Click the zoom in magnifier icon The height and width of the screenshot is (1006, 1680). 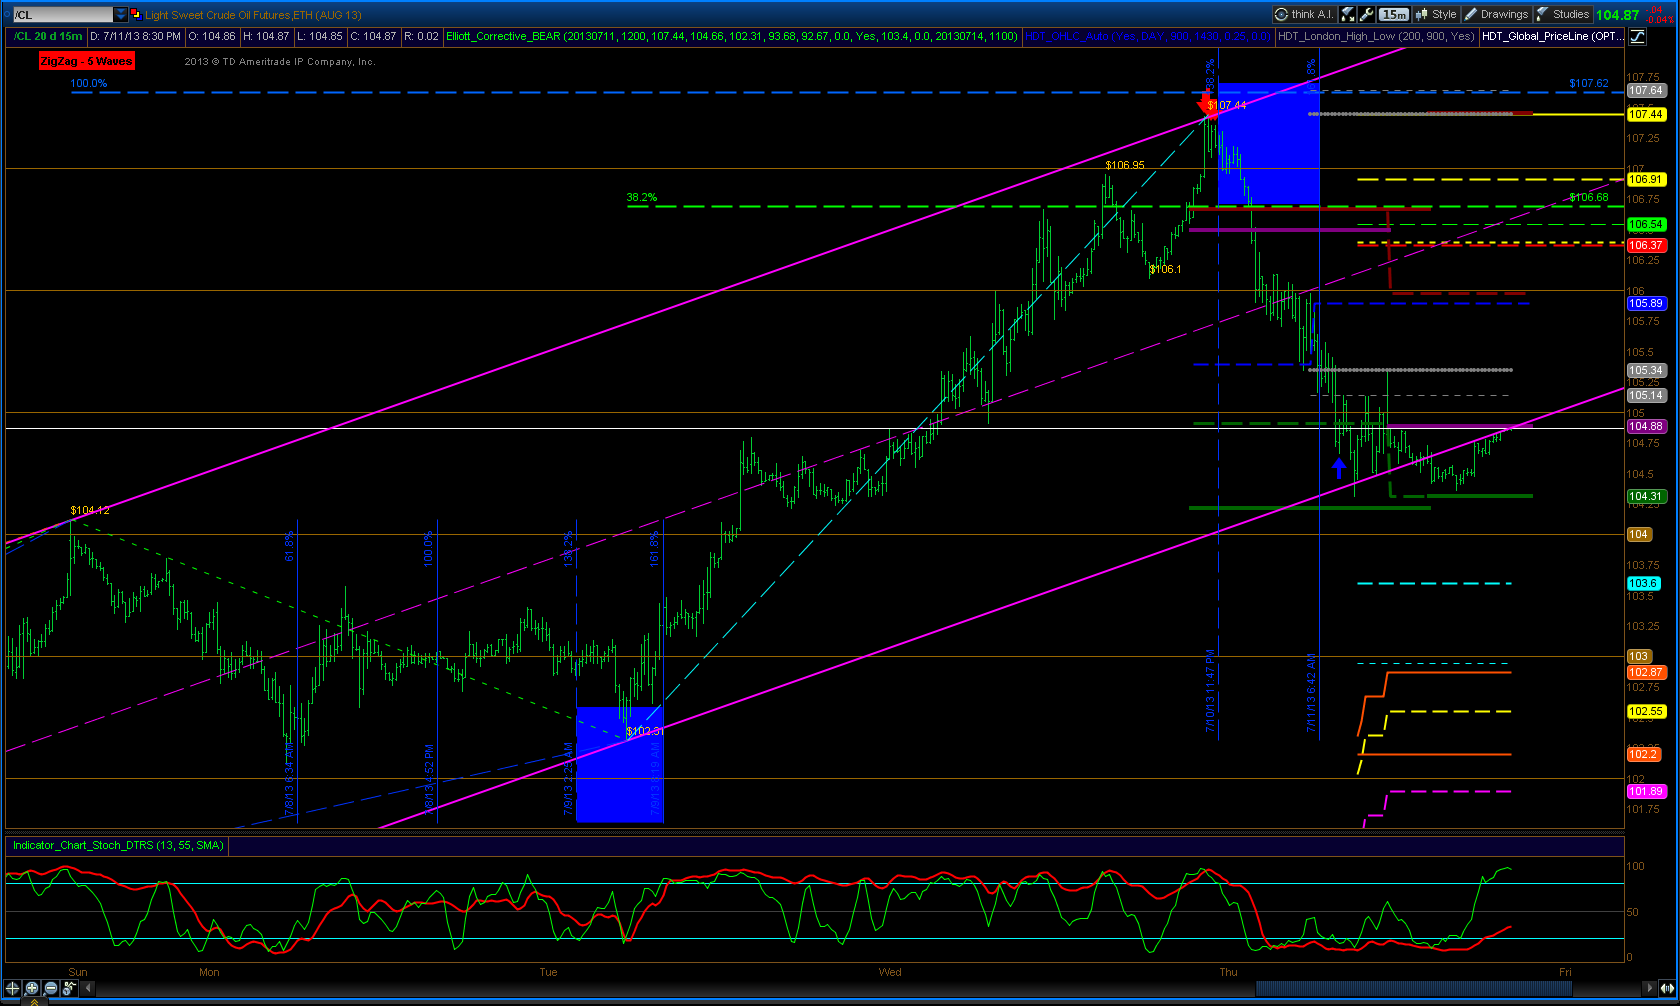point(32,988)
